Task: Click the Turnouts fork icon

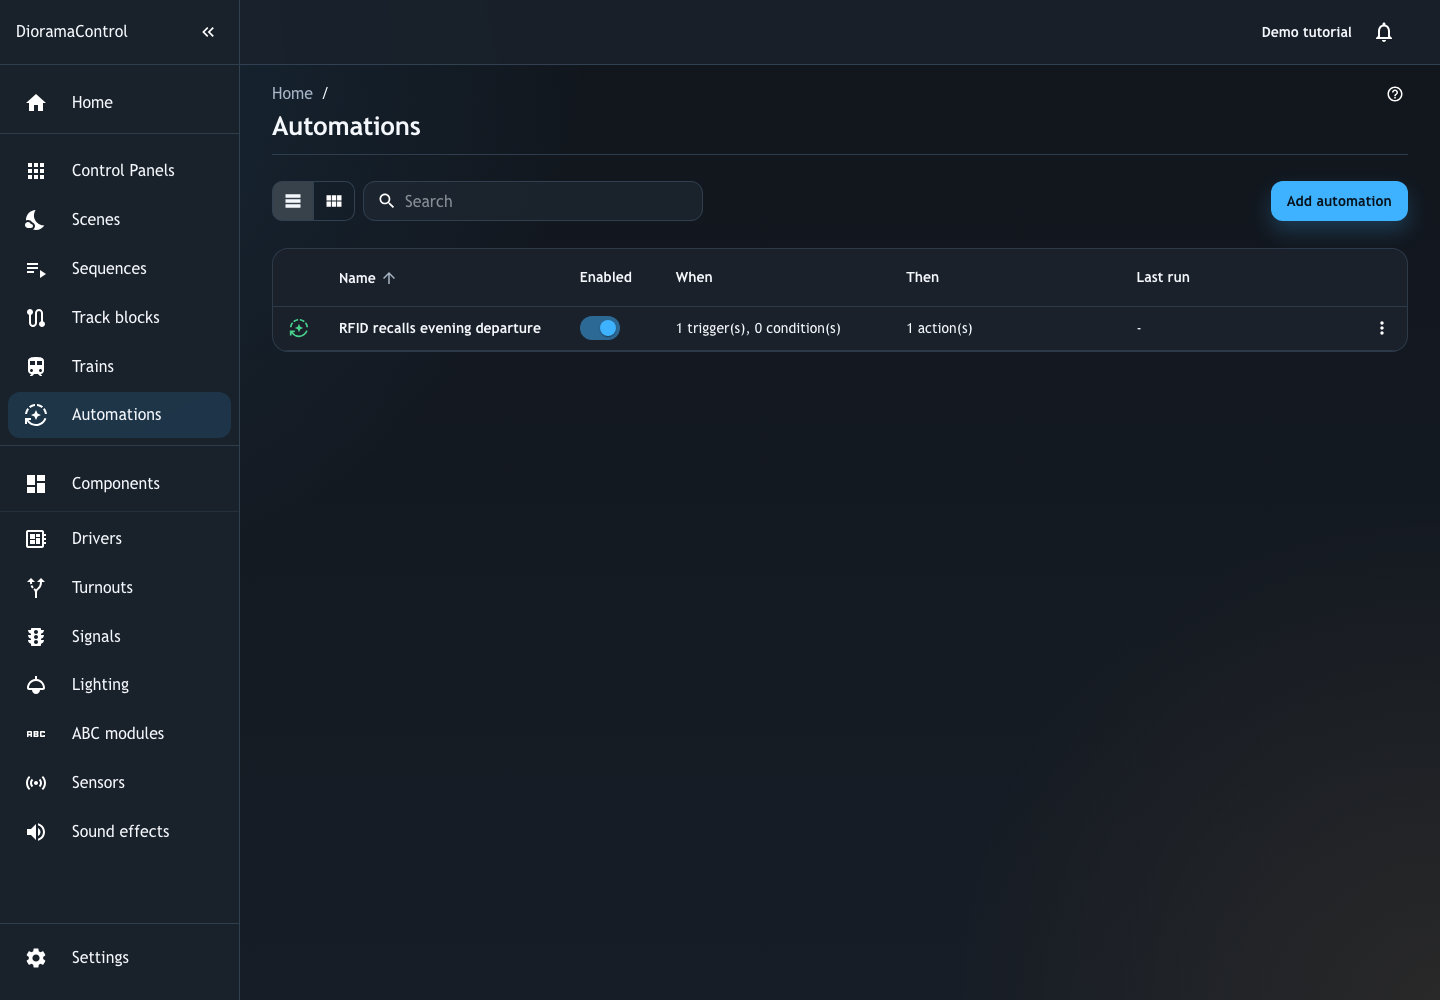Action: 36,588
